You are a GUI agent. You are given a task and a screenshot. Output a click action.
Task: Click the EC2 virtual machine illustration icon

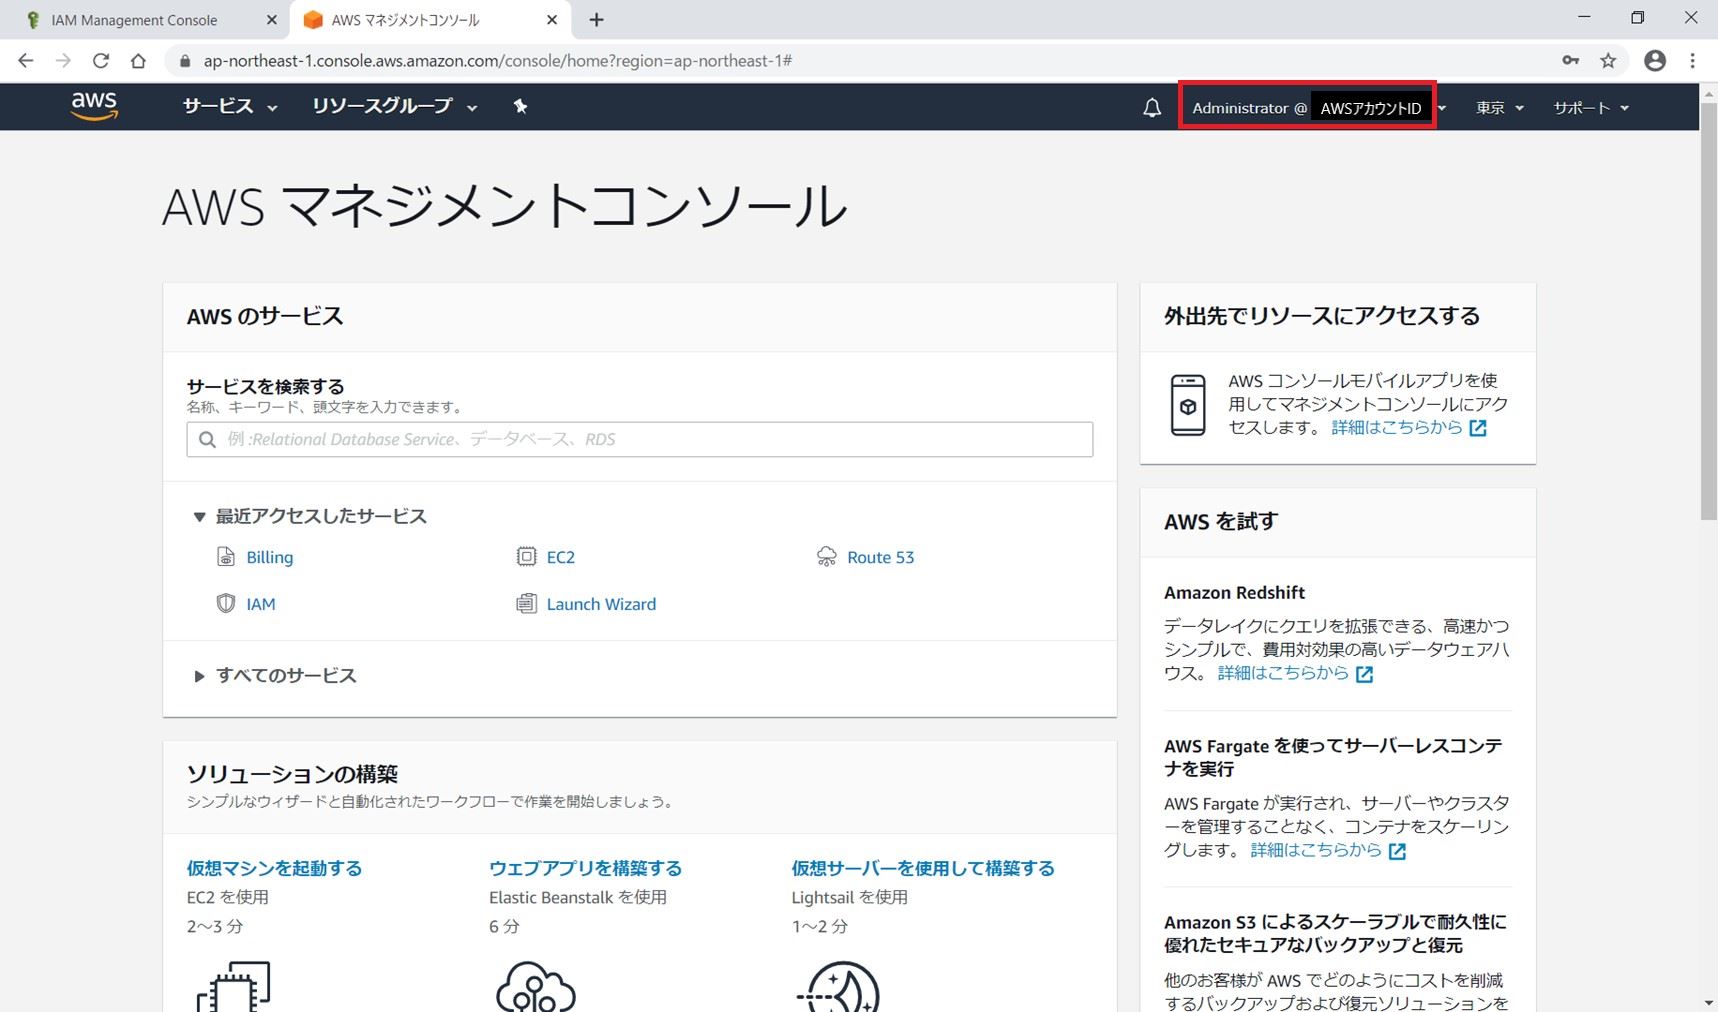234,986
